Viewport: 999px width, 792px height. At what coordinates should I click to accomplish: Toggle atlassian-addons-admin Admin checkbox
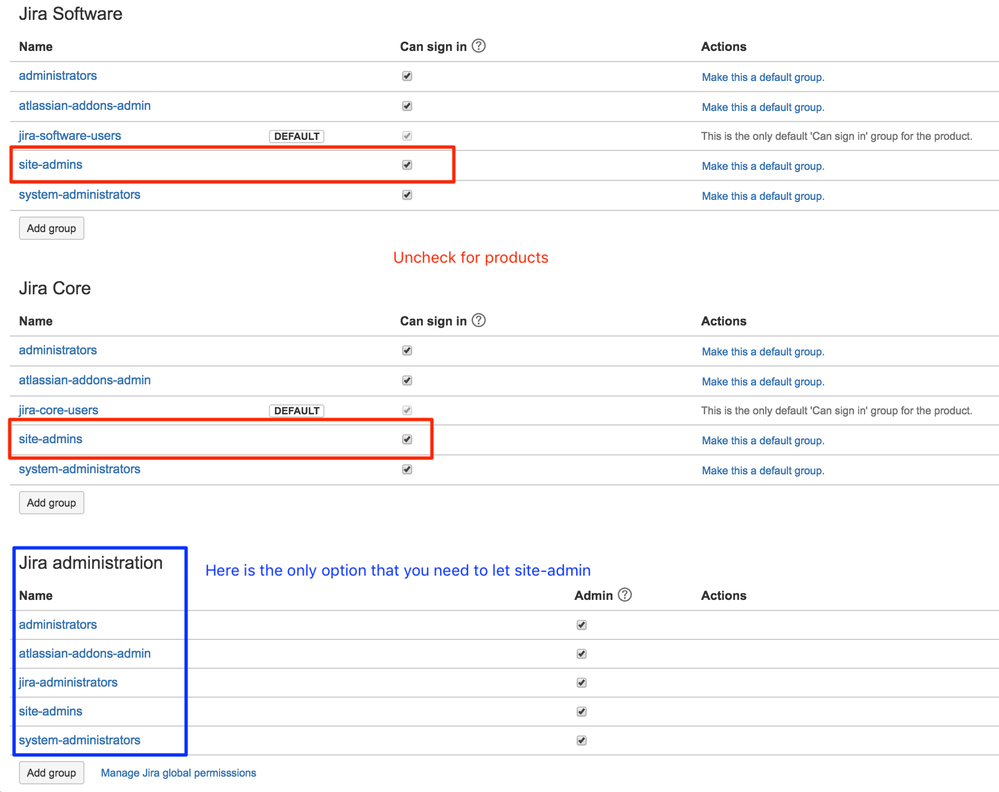[582, 654]
